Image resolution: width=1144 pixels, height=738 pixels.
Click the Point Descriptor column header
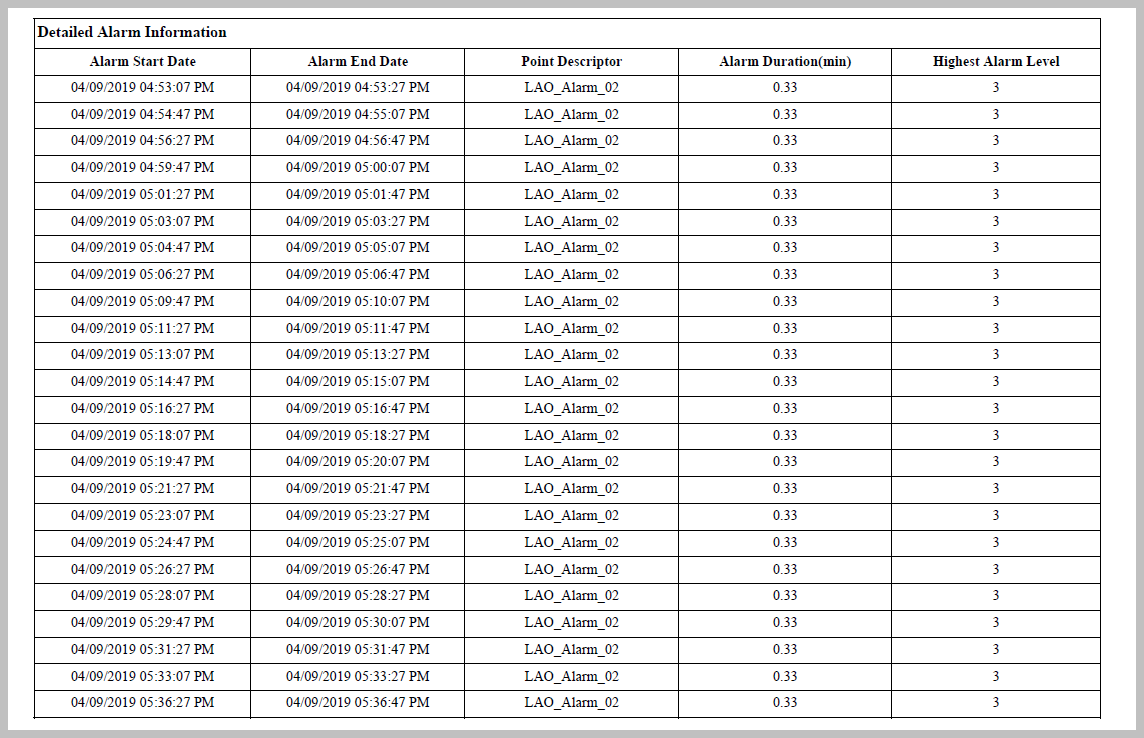point(571,61)
